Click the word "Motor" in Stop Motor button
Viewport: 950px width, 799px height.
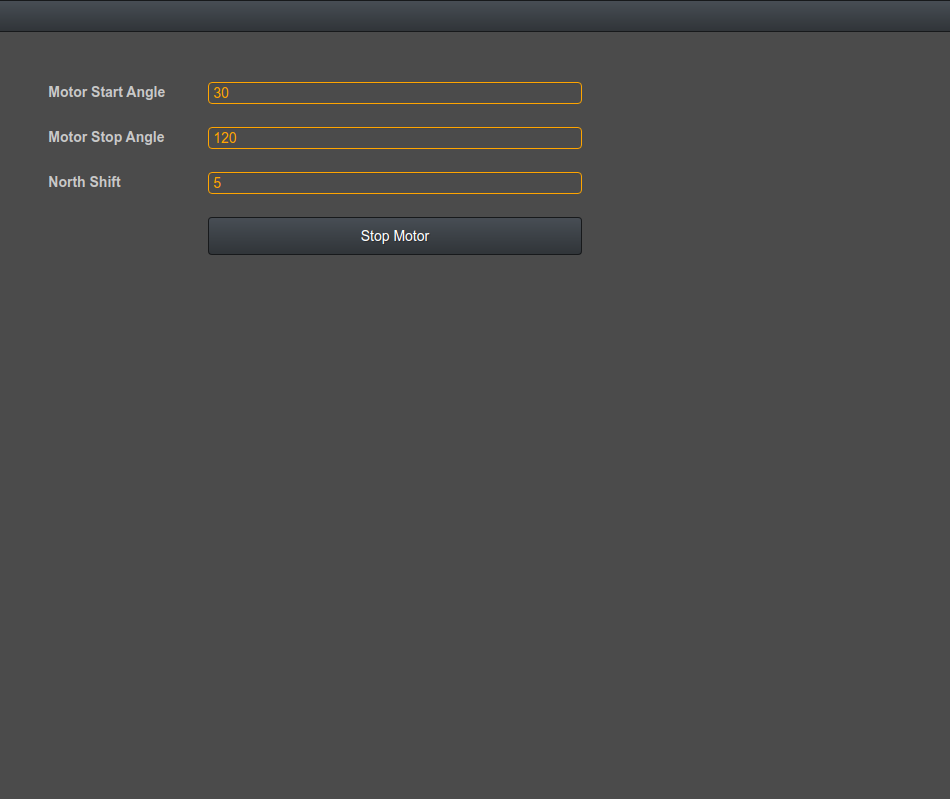[410, 236]
